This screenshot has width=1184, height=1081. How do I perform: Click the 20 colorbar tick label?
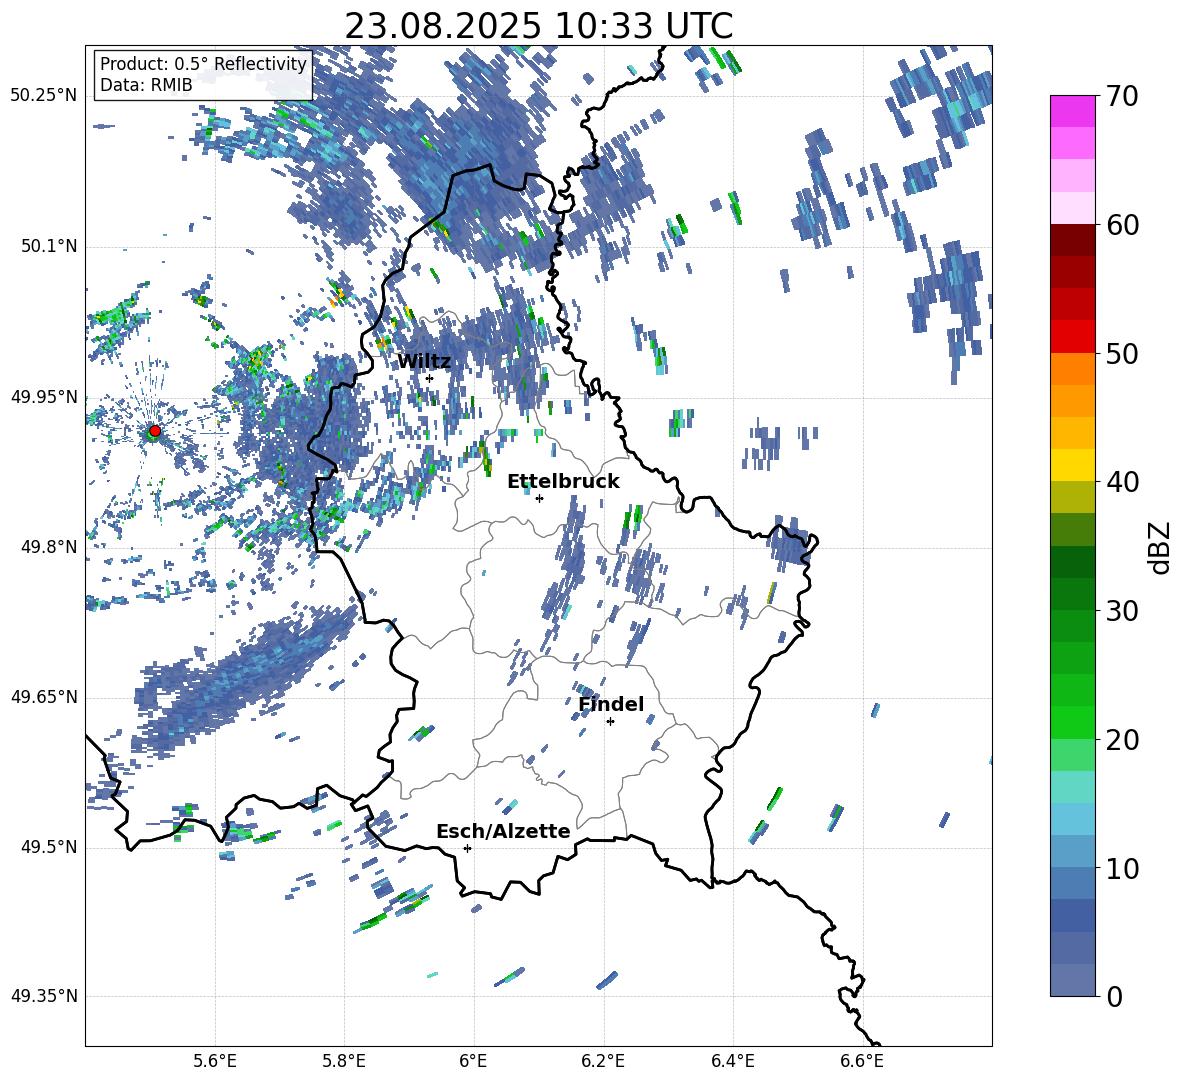point(1122,740)
